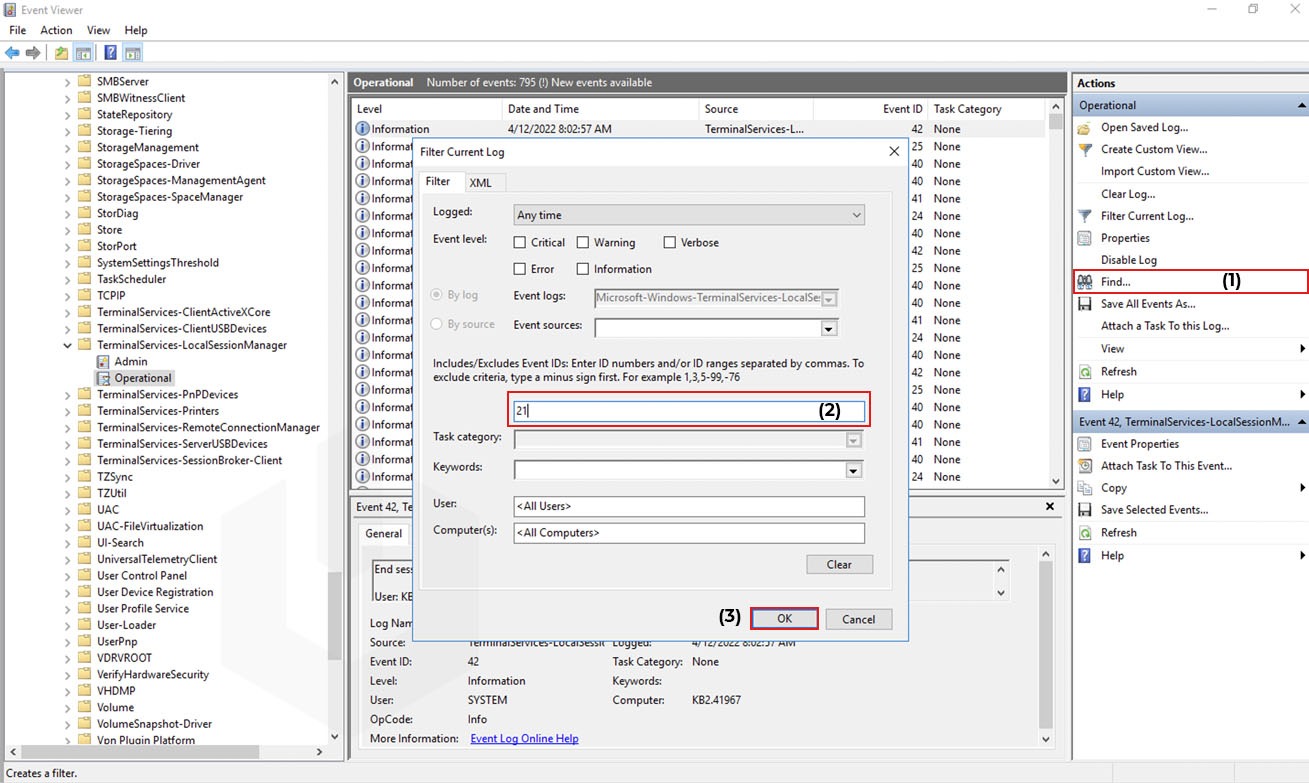Open Event Log Online Help link

pos(524,738)
